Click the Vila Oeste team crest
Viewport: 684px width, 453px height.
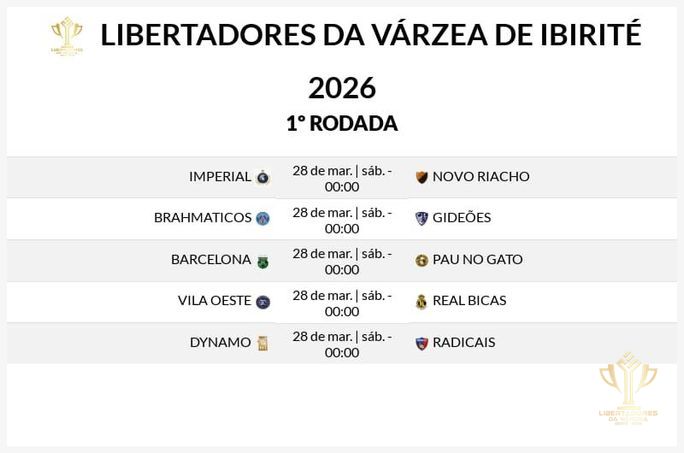click(263, 301)
